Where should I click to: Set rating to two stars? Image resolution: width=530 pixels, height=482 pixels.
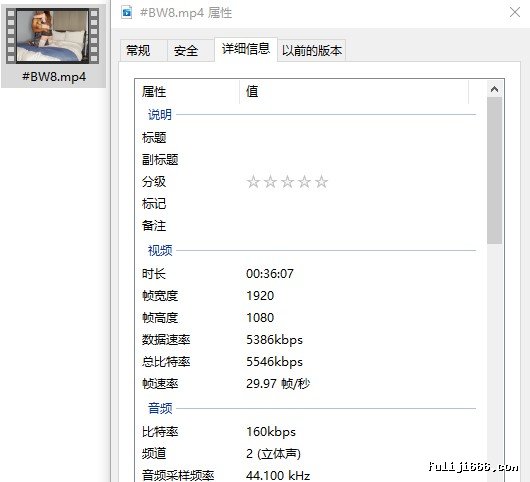click(270, 182)
